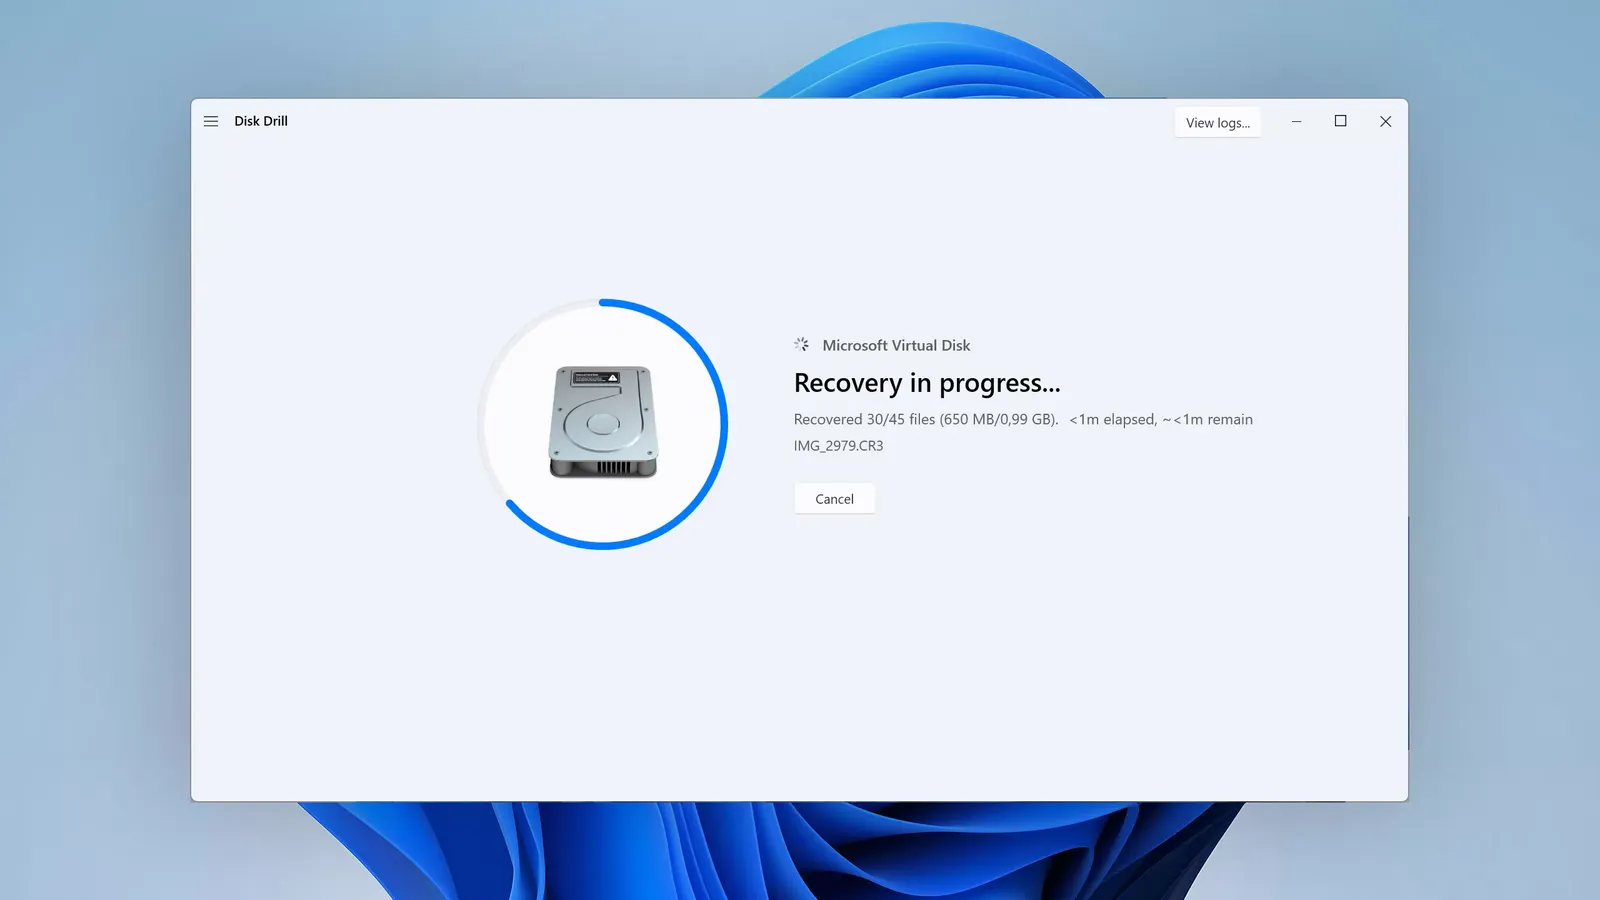Click the '~<1m remain' estimate text

click(1207, 420)
